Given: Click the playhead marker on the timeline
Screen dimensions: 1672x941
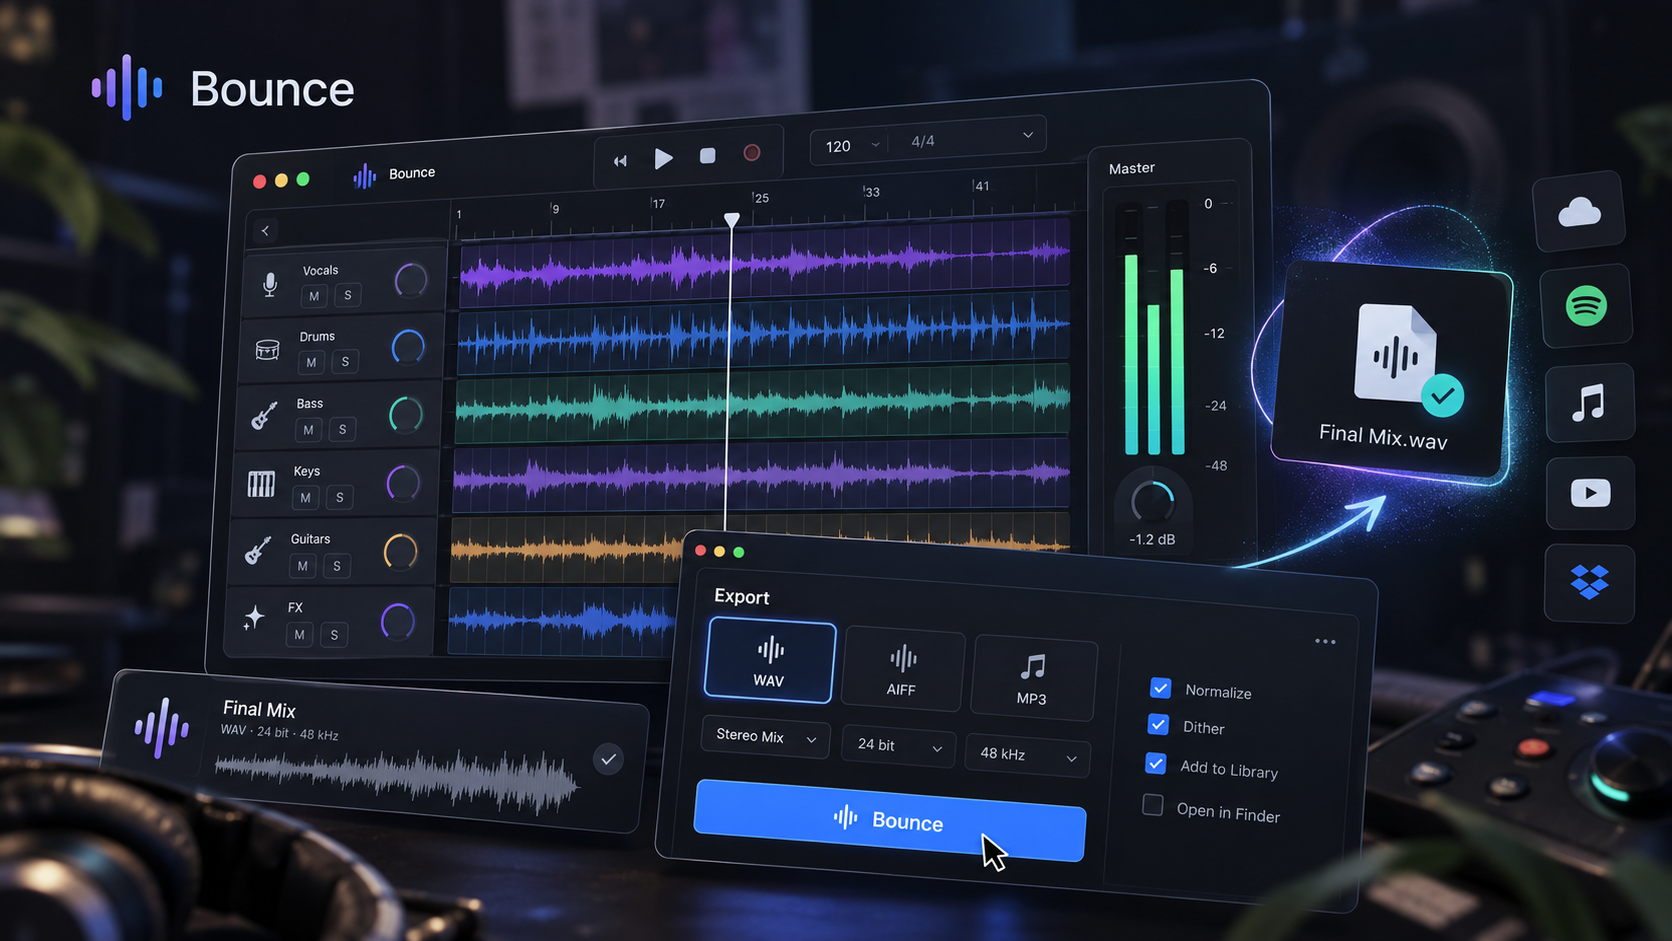Looking at the screenshot, I should (732, 219).
